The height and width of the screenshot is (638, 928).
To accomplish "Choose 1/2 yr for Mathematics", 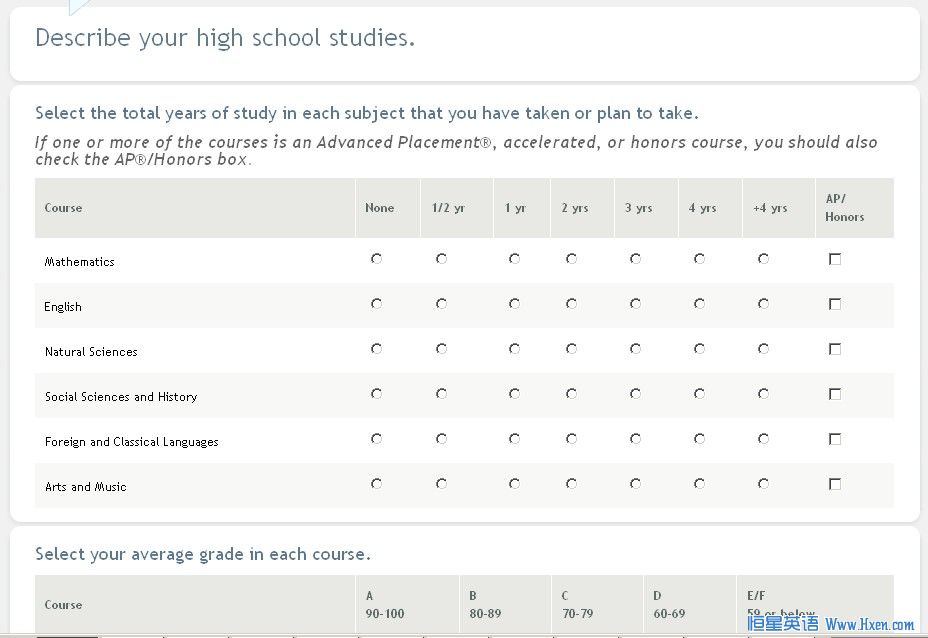I will (441, 259).
